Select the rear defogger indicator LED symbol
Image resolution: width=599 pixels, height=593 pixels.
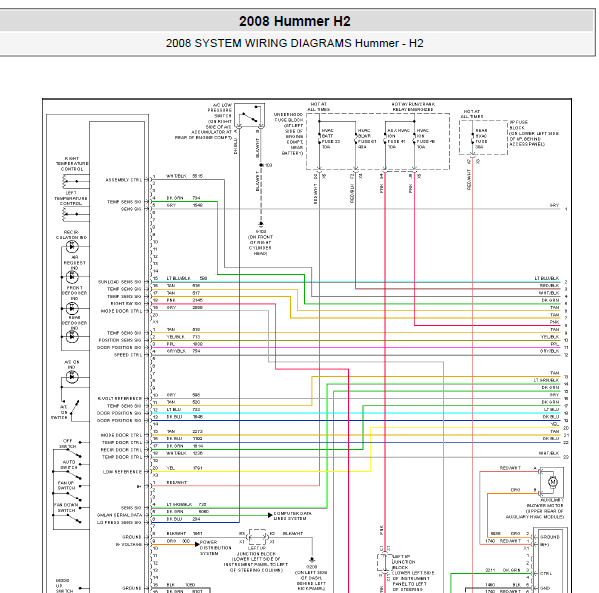pos(72,337)
